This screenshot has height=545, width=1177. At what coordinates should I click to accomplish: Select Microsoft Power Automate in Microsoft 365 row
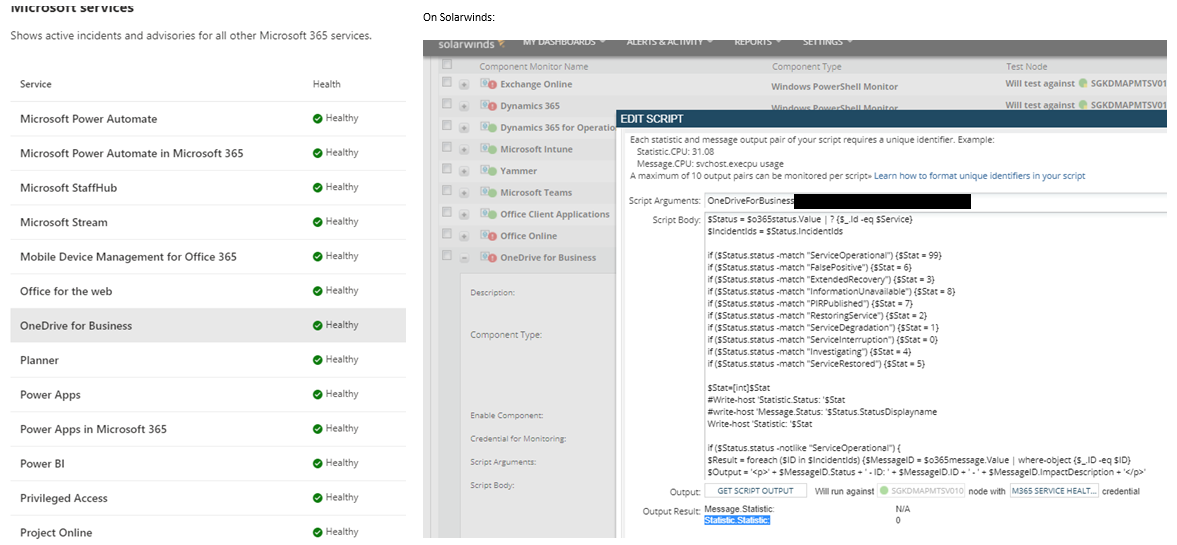click(208, 153)
